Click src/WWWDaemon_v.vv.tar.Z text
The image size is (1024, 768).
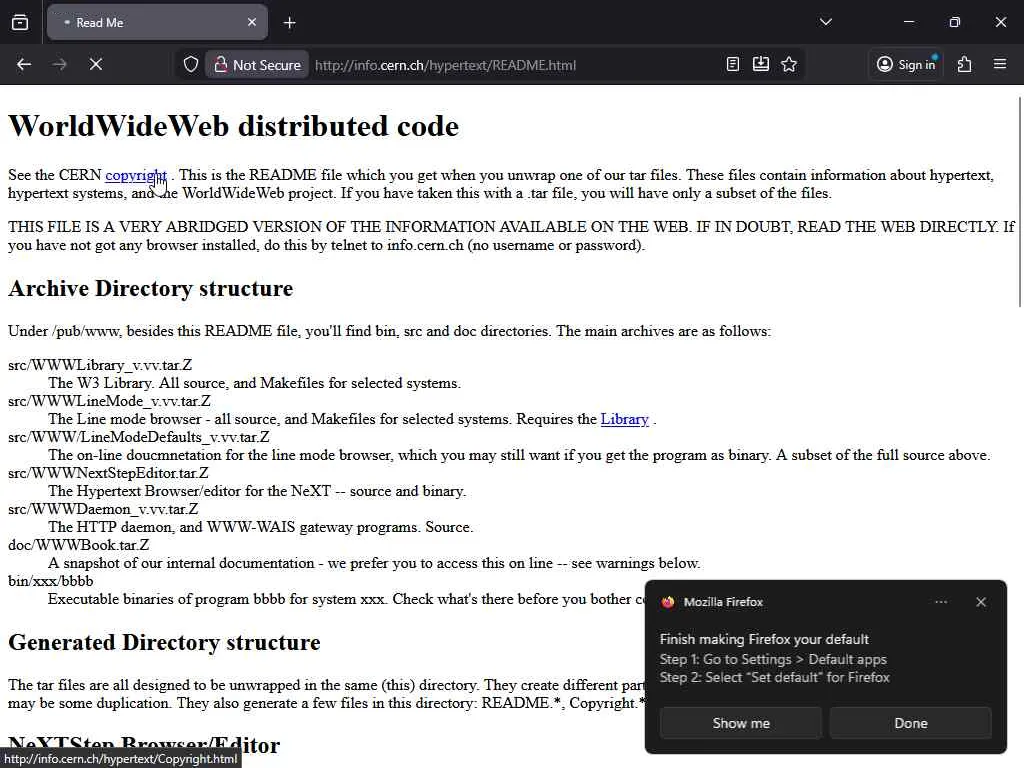[103, 509]
